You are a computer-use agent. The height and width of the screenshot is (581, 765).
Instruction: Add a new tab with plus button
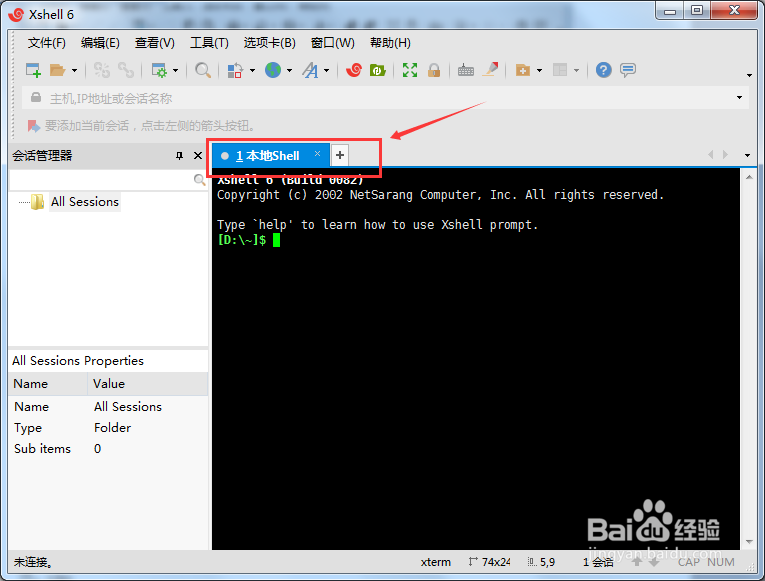click(x=340, y=155)
